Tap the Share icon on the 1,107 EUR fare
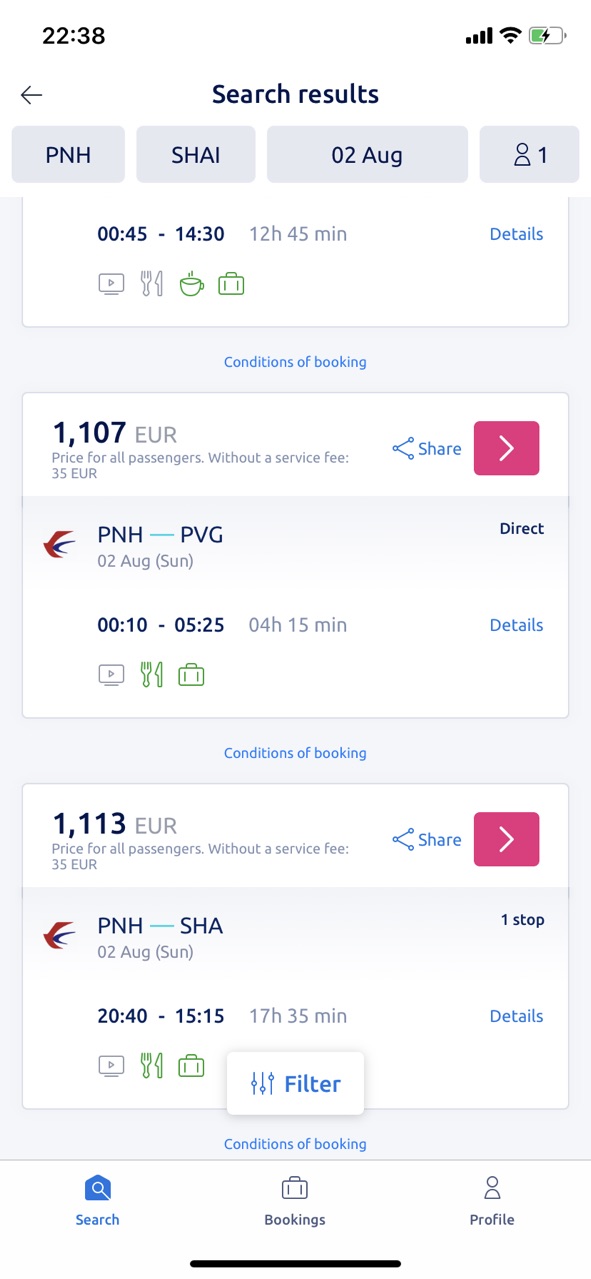591x1279 pixels. [403, 449]
